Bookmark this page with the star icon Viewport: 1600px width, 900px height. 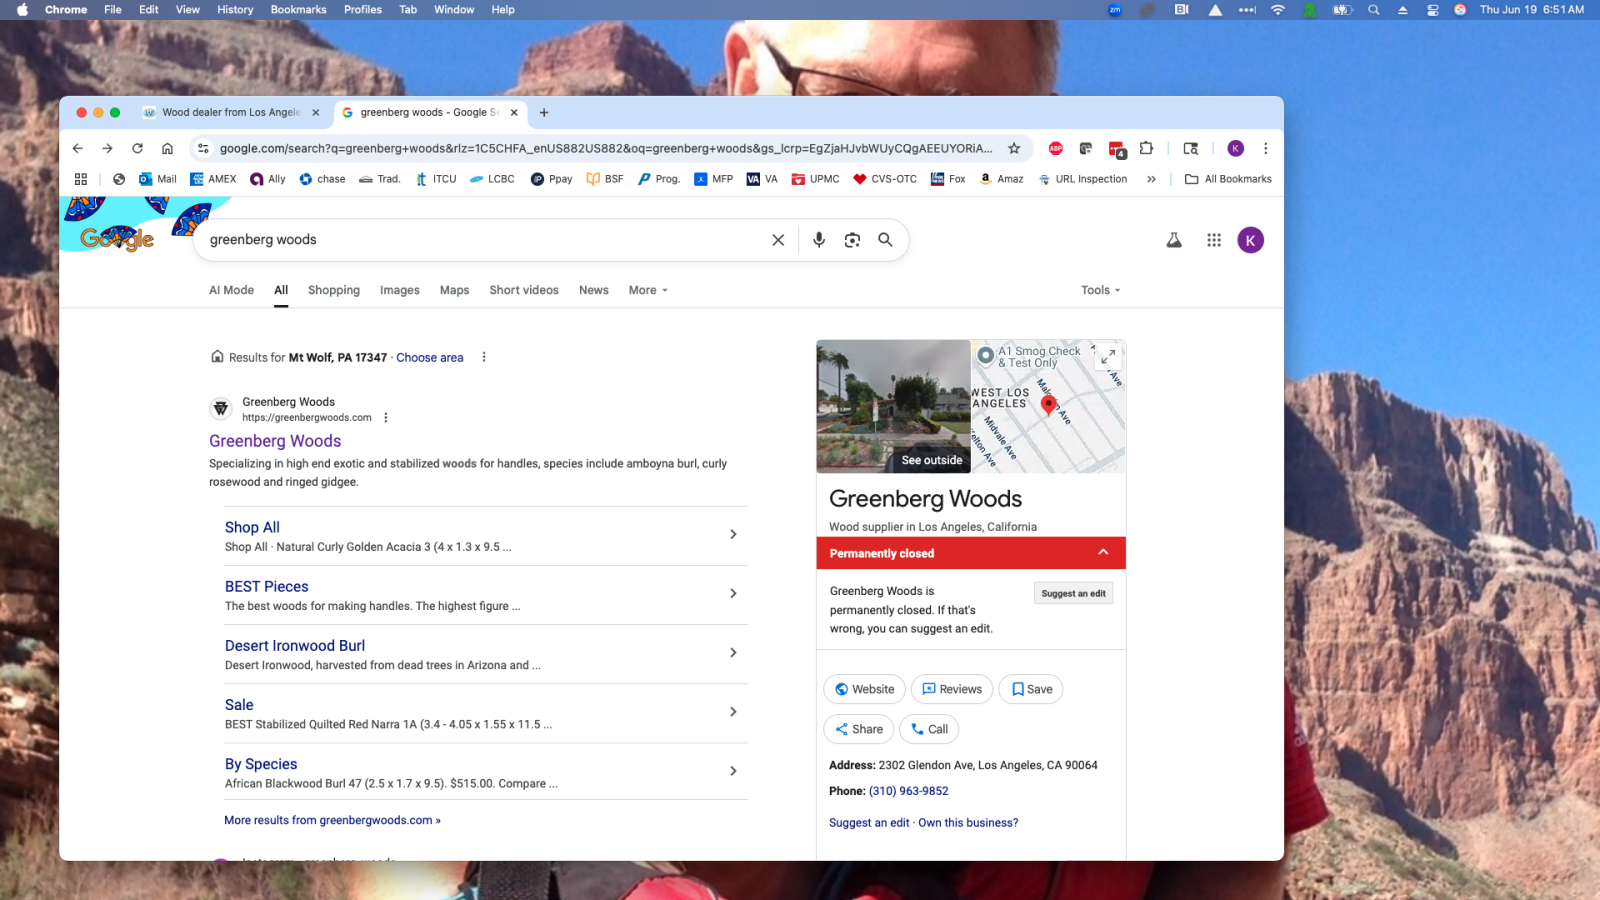(1014, 148)
